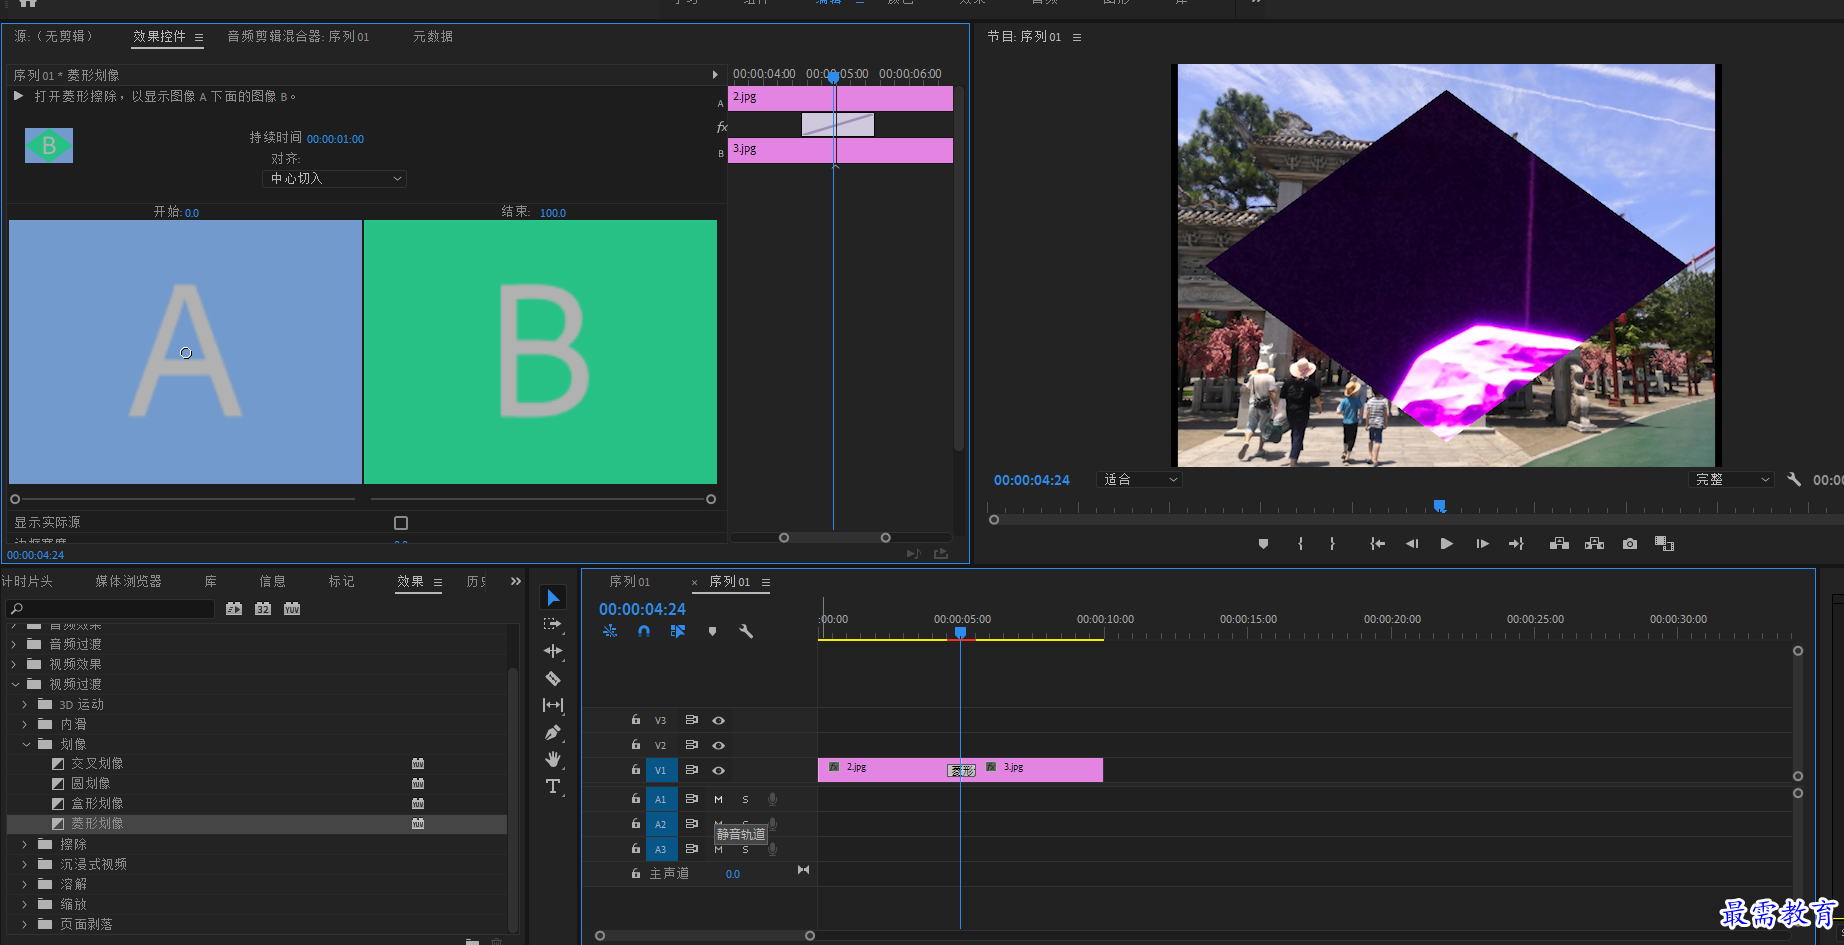Hide track V3 with its eye icon
This screenshot has height=945, width=1844.
point(718,720)
